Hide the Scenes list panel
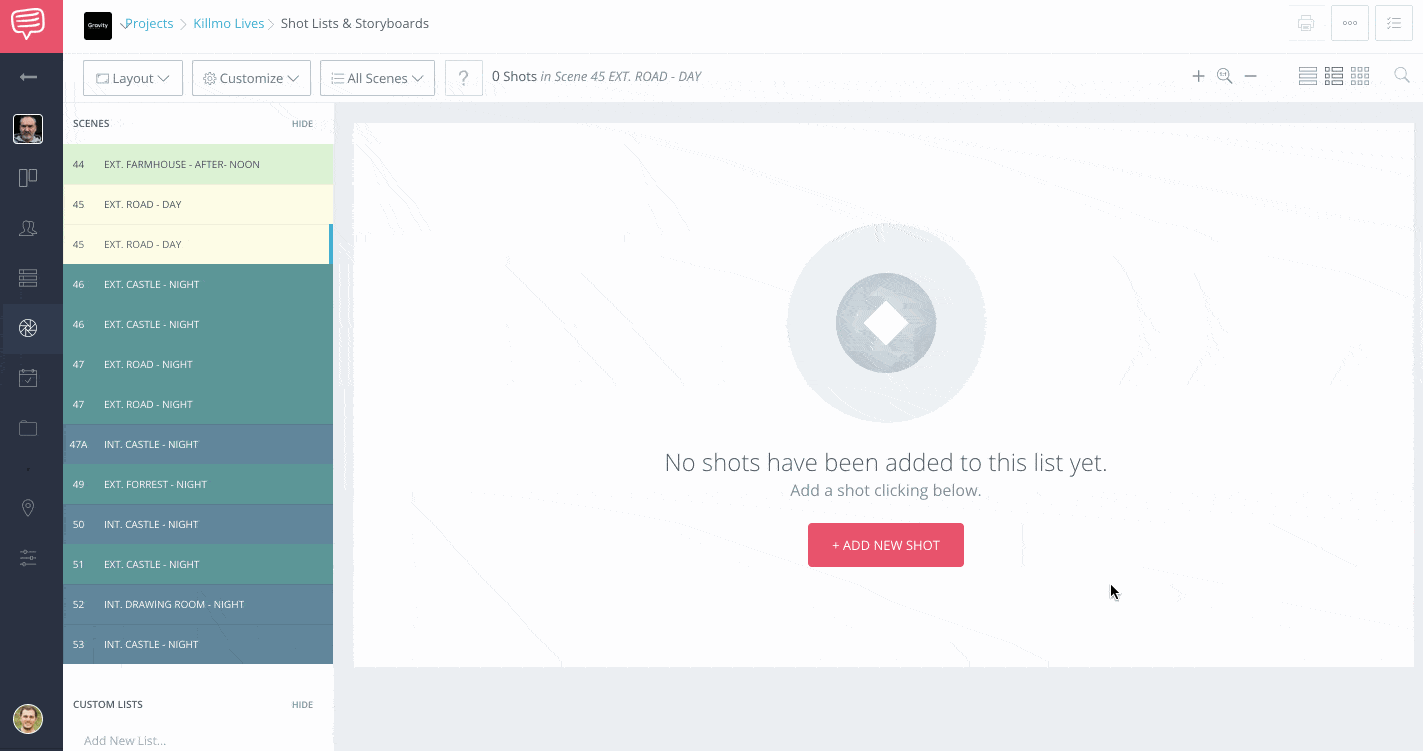This screenshot has height=751, width=1423. [302, 123]
